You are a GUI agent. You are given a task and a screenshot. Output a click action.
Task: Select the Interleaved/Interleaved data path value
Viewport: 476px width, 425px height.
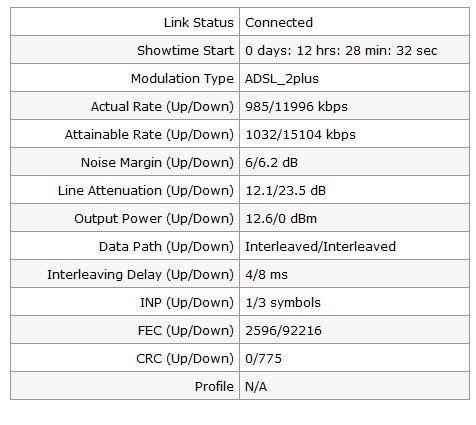coord(320,247)
